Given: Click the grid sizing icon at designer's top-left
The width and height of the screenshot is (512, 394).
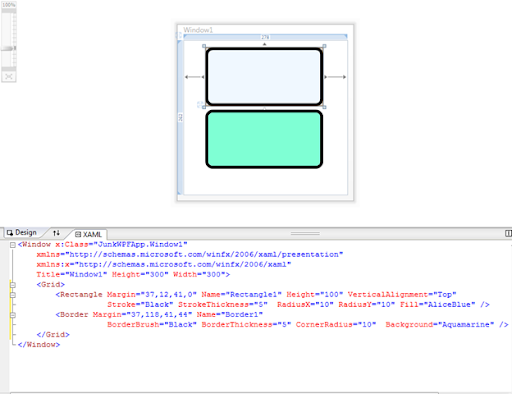Looking at the screenshot, I should click(x=179, y=35).
